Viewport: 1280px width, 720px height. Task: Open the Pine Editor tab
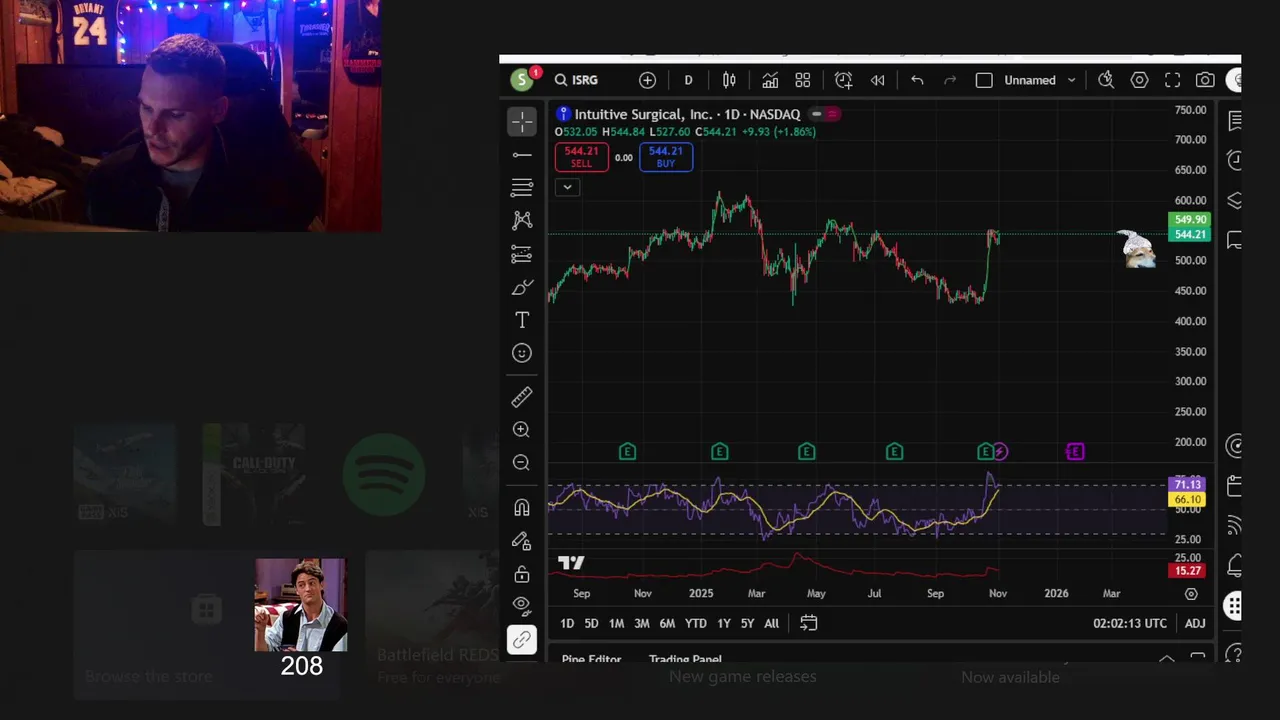(x=591, y=659)
